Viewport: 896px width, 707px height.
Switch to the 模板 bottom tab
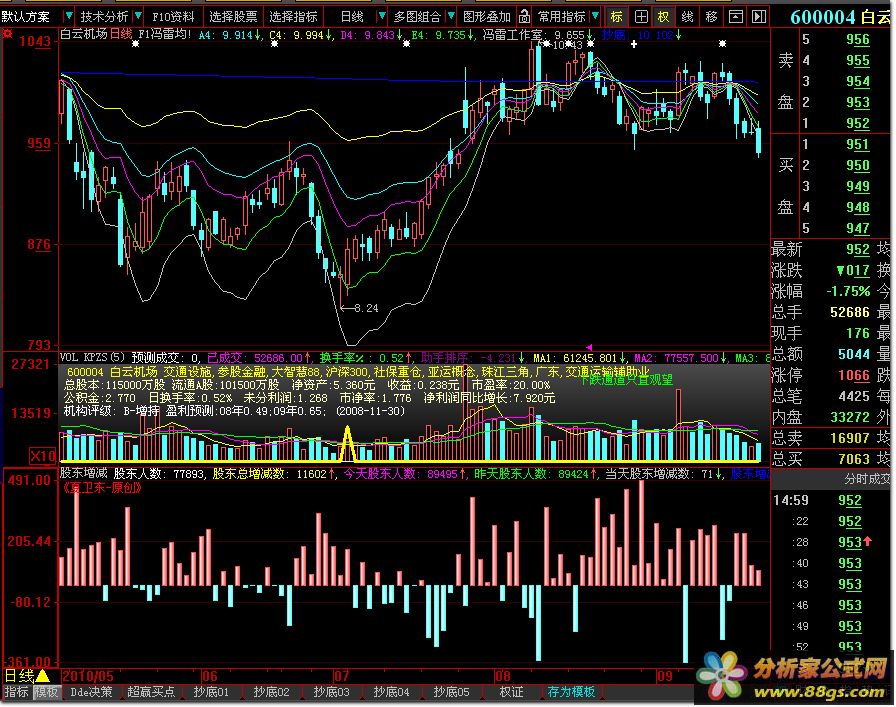coord(46,692)
